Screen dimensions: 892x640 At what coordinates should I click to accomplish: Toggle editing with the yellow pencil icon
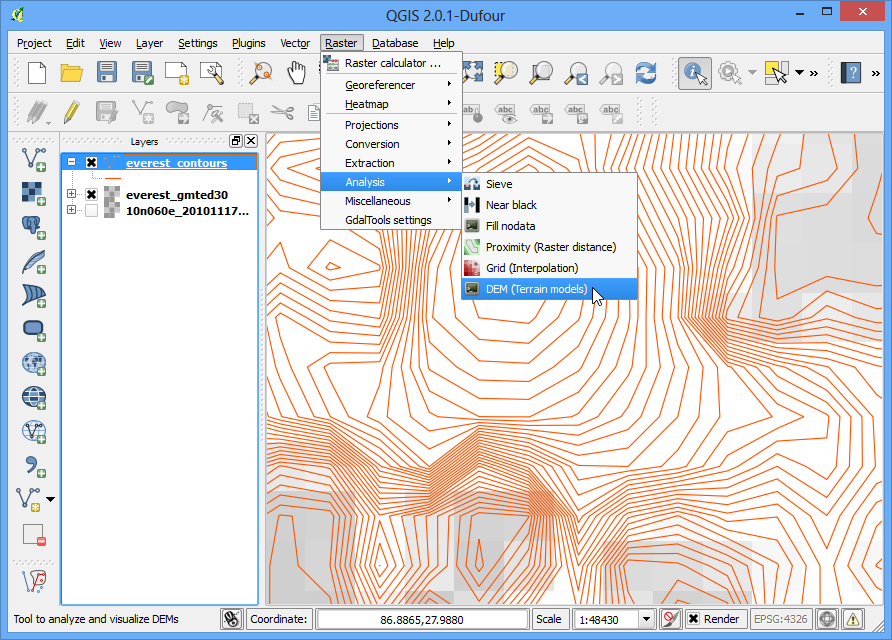click(x=72, y=112)
